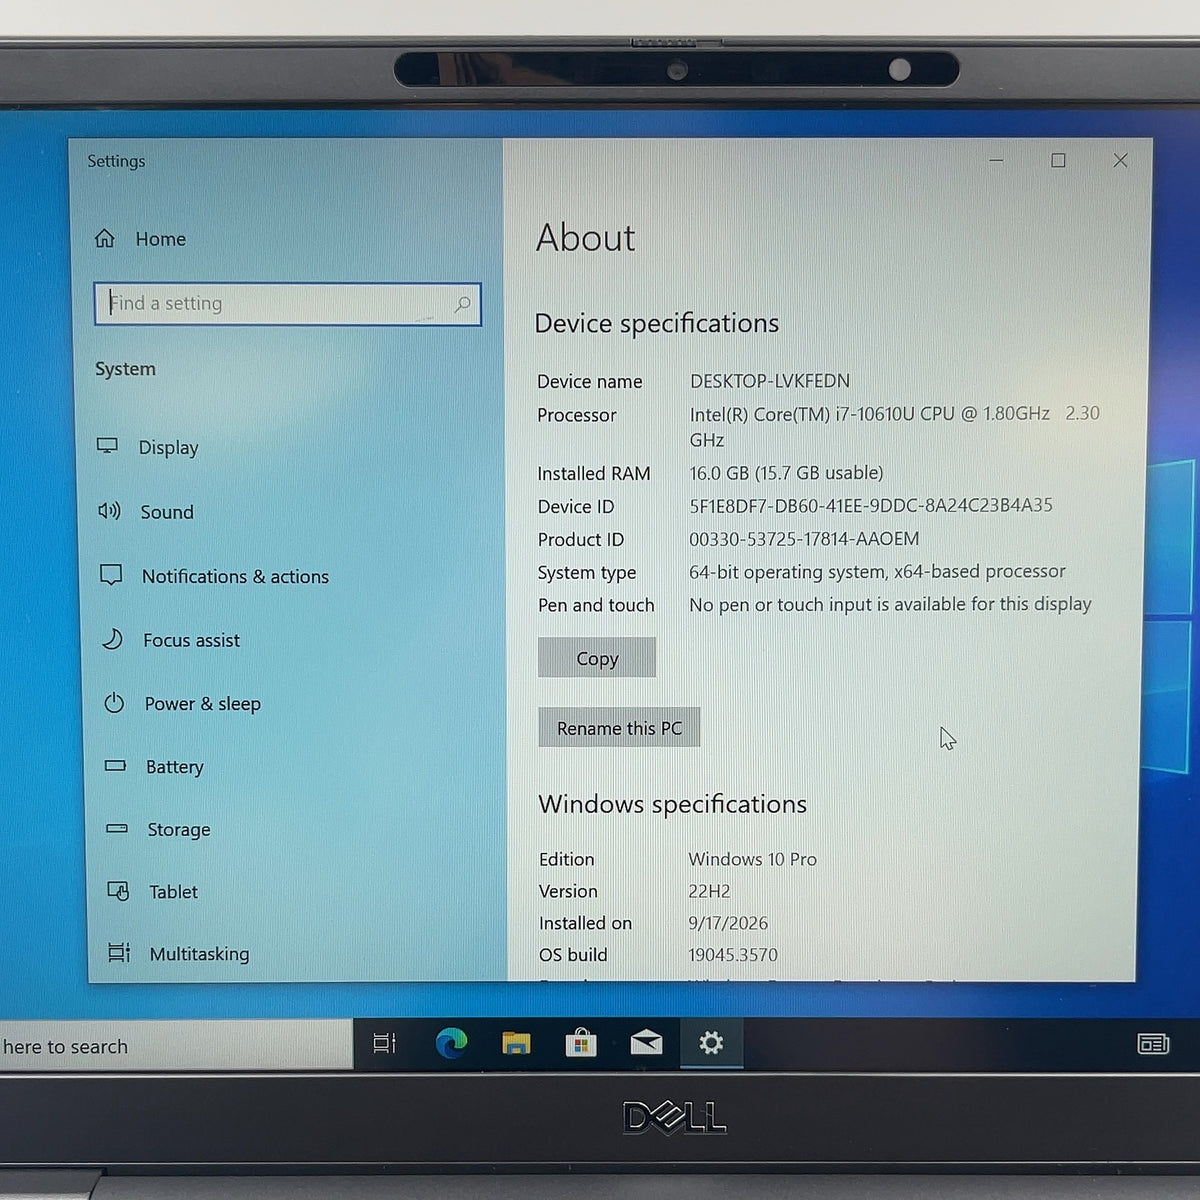Click the Rename this PC button
This screenshot has width=1200, height=1200.
pyautogui.click(x=619, y=728)
